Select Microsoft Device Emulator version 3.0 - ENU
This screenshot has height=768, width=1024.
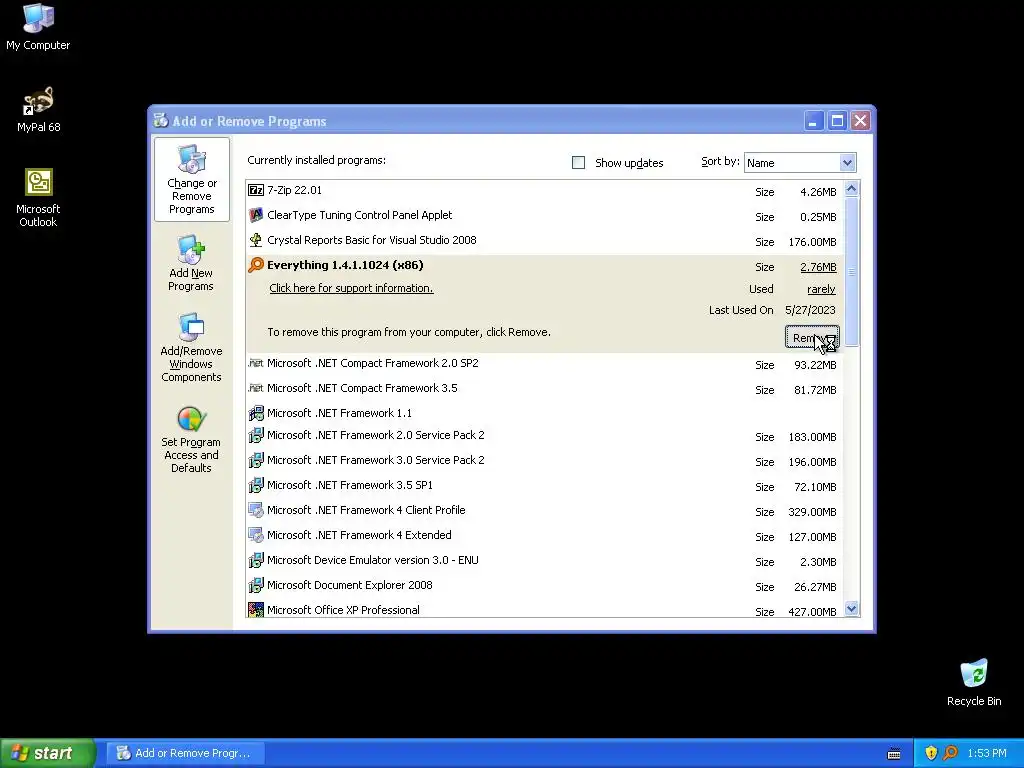(545, 560)
